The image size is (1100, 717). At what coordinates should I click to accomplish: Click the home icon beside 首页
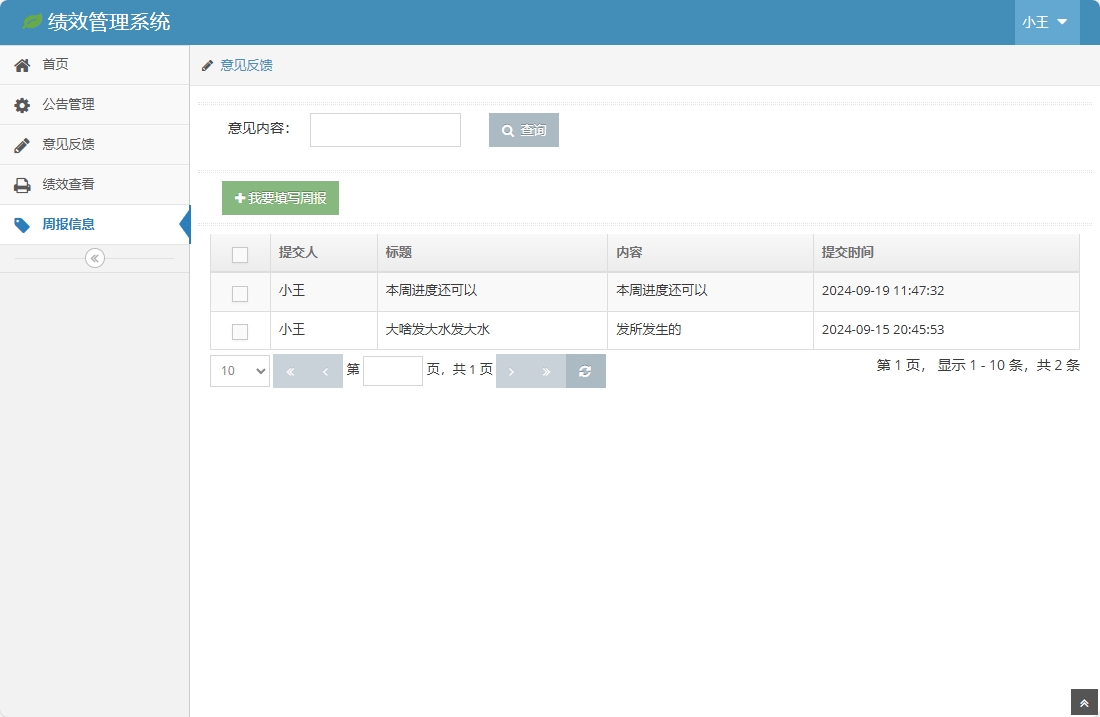pyautogui.click(x=22, y=64)
